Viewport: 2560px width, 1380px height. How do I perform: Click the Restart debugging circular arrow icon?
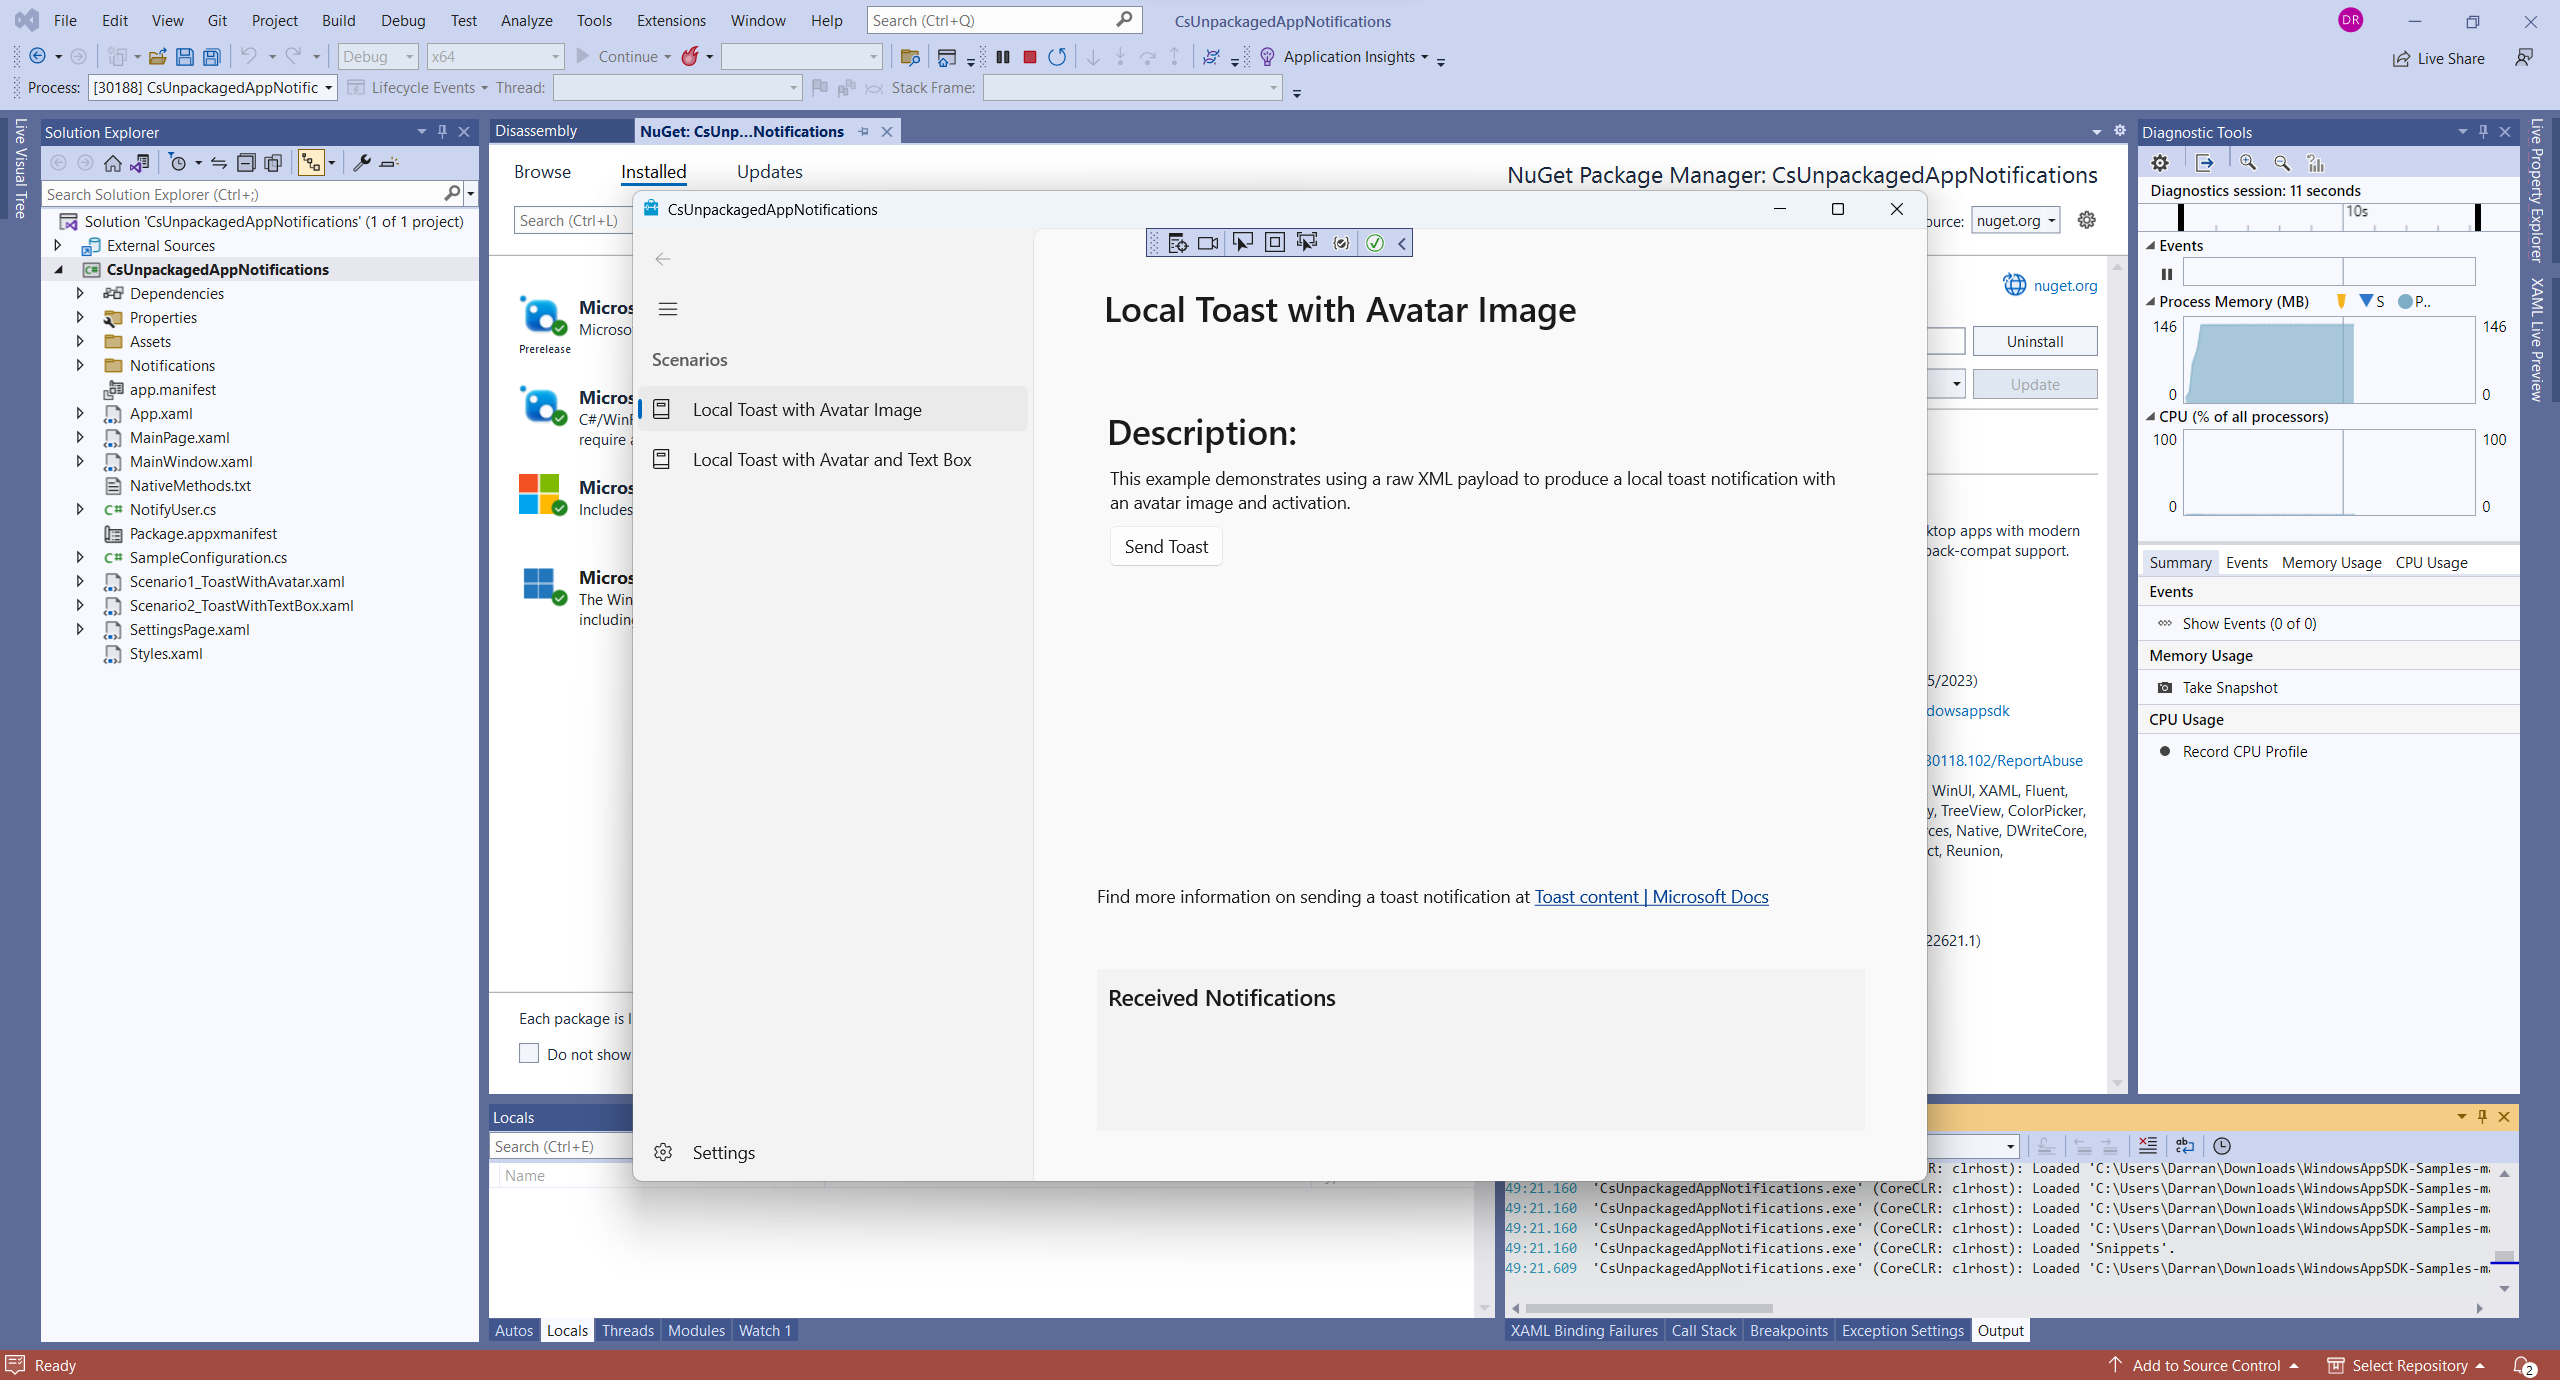coord(1057,57)
